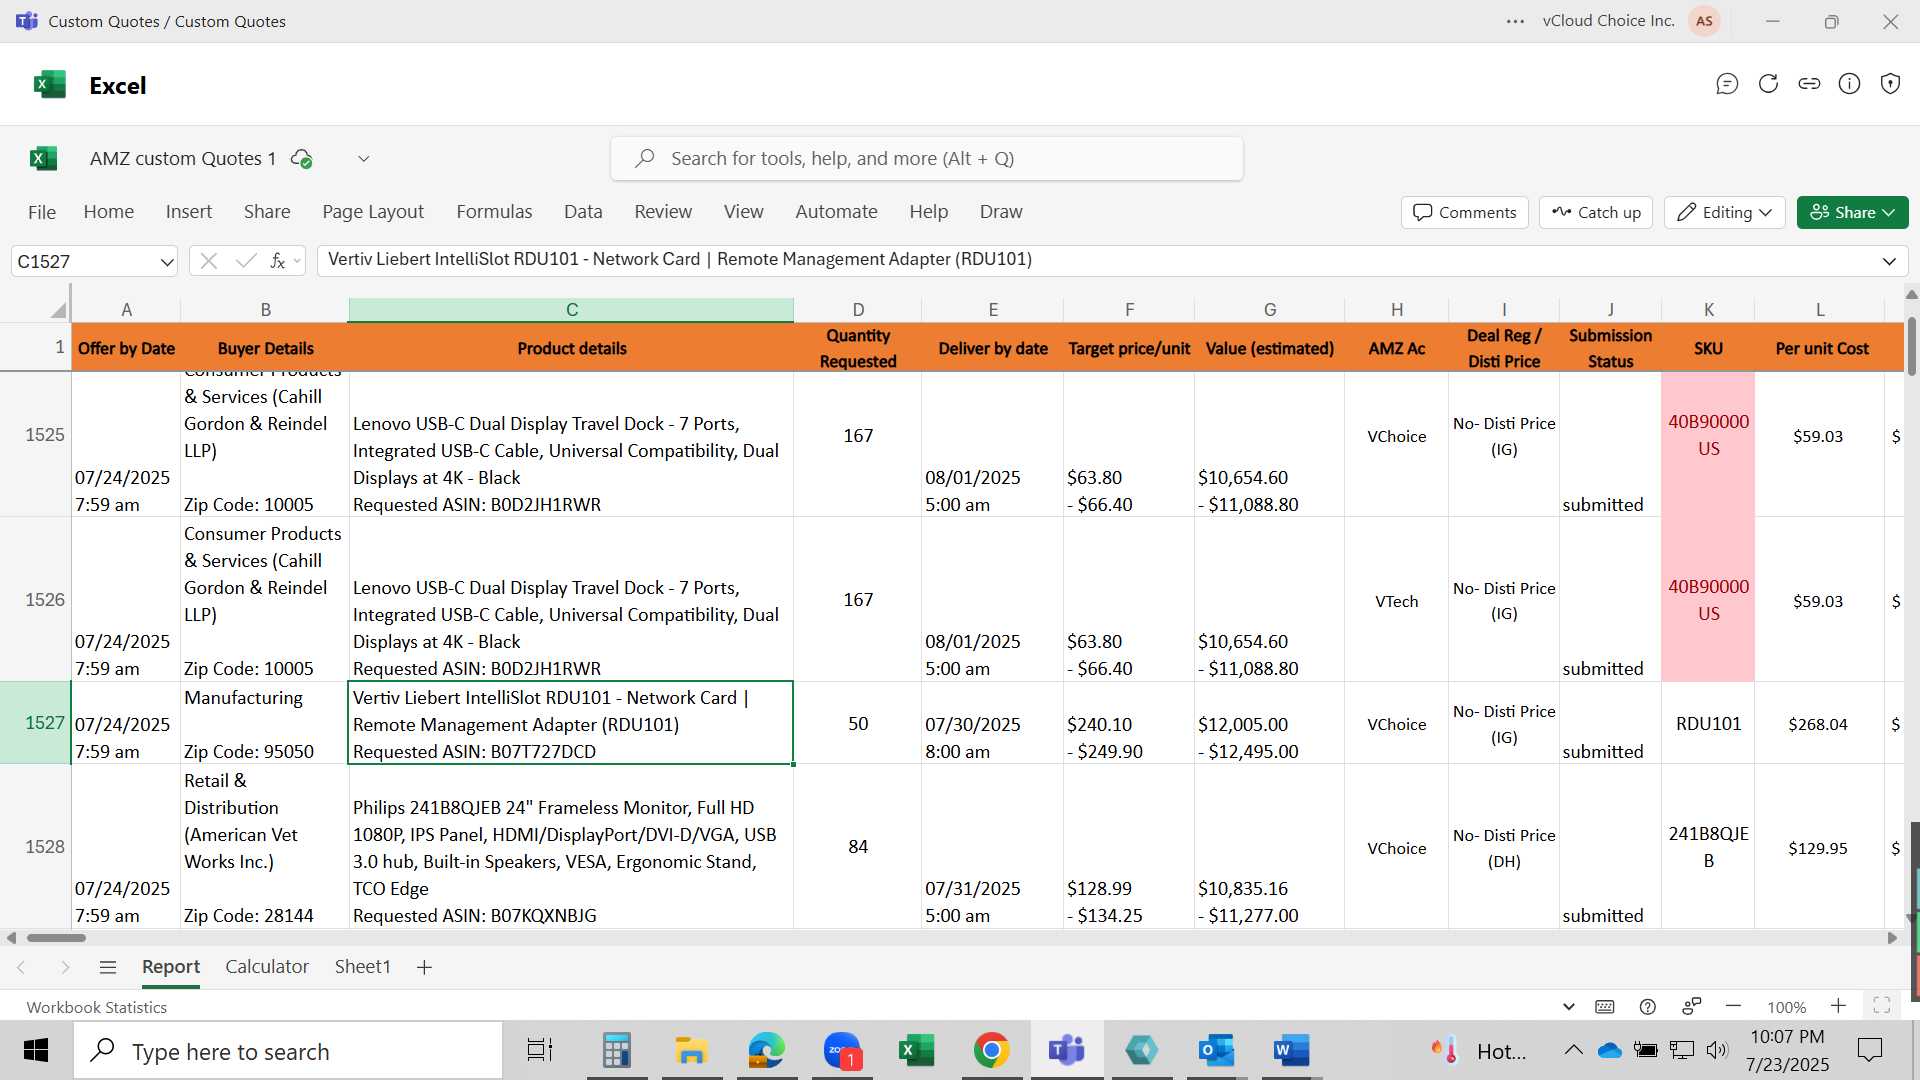
Task: Open Zoom from the taskbar
Action: (x=842, y=1051)
